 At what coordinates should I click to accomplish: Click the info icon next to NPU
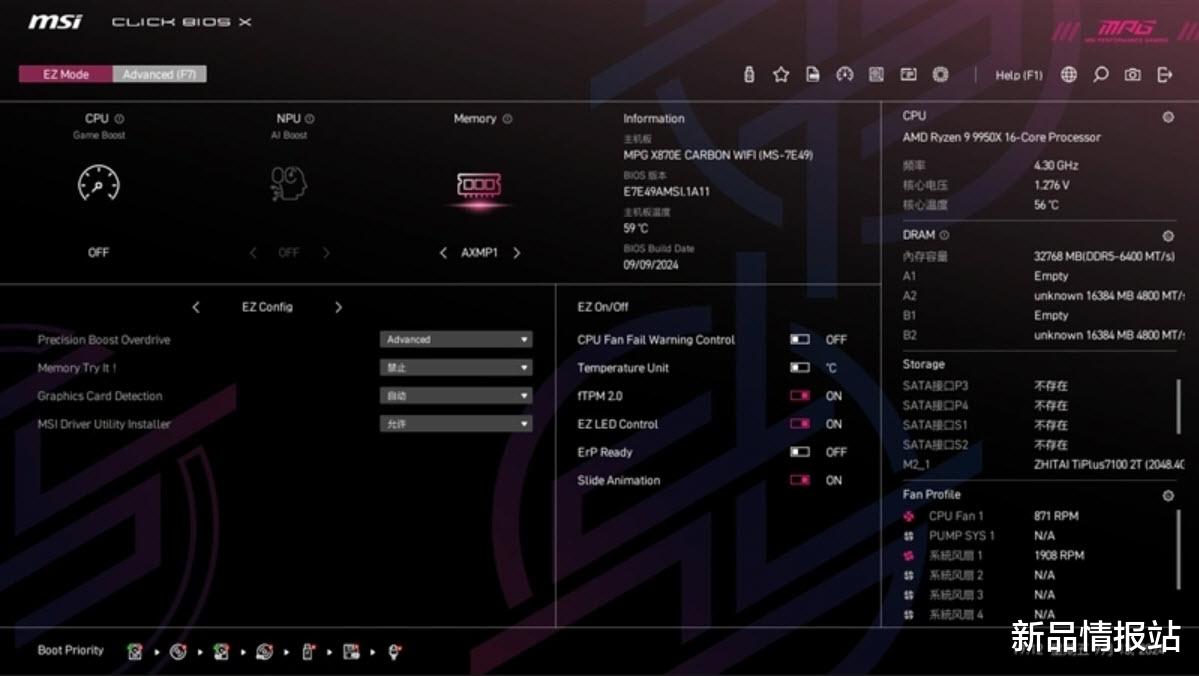click(310, 119)
